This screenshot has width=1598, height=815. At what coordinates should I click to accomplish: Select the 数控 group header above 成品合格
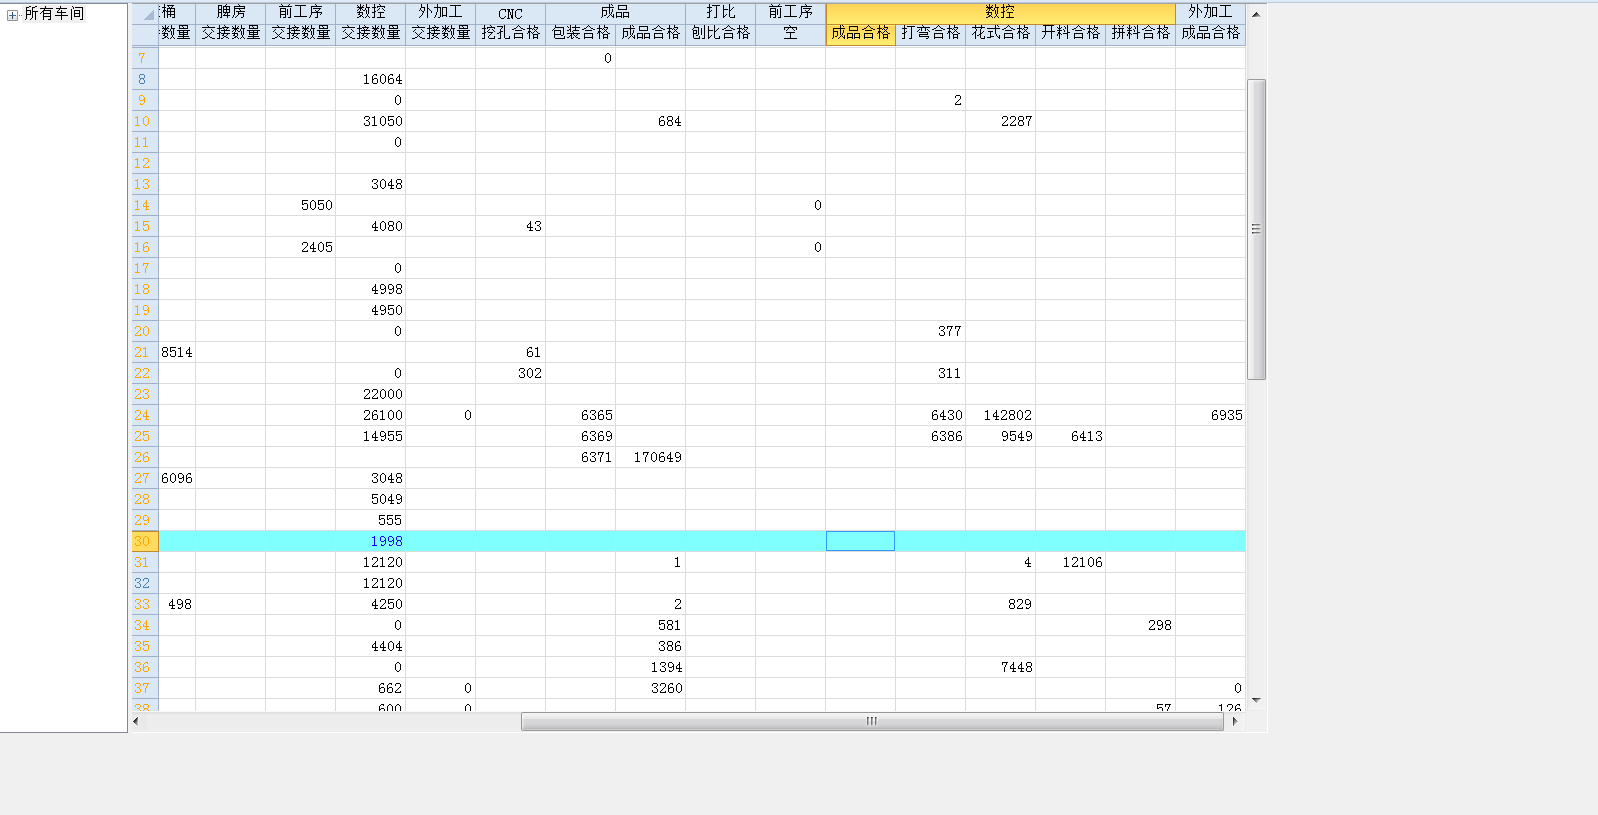(1000, 12)
